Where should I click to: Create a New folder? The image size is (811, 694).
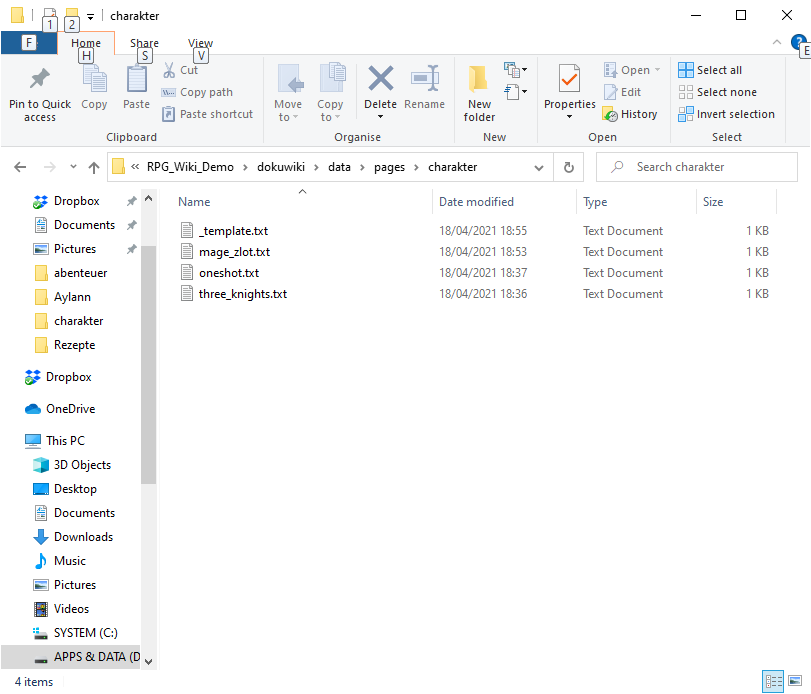tap(479, 93)
